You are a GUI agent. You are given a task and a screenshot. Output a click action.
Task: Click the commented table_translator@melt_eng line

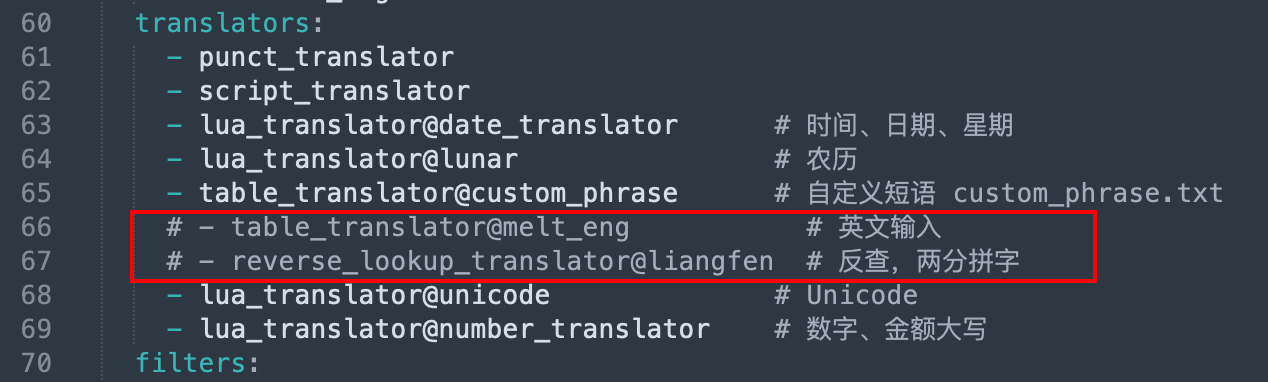click(x=398, y=227)
